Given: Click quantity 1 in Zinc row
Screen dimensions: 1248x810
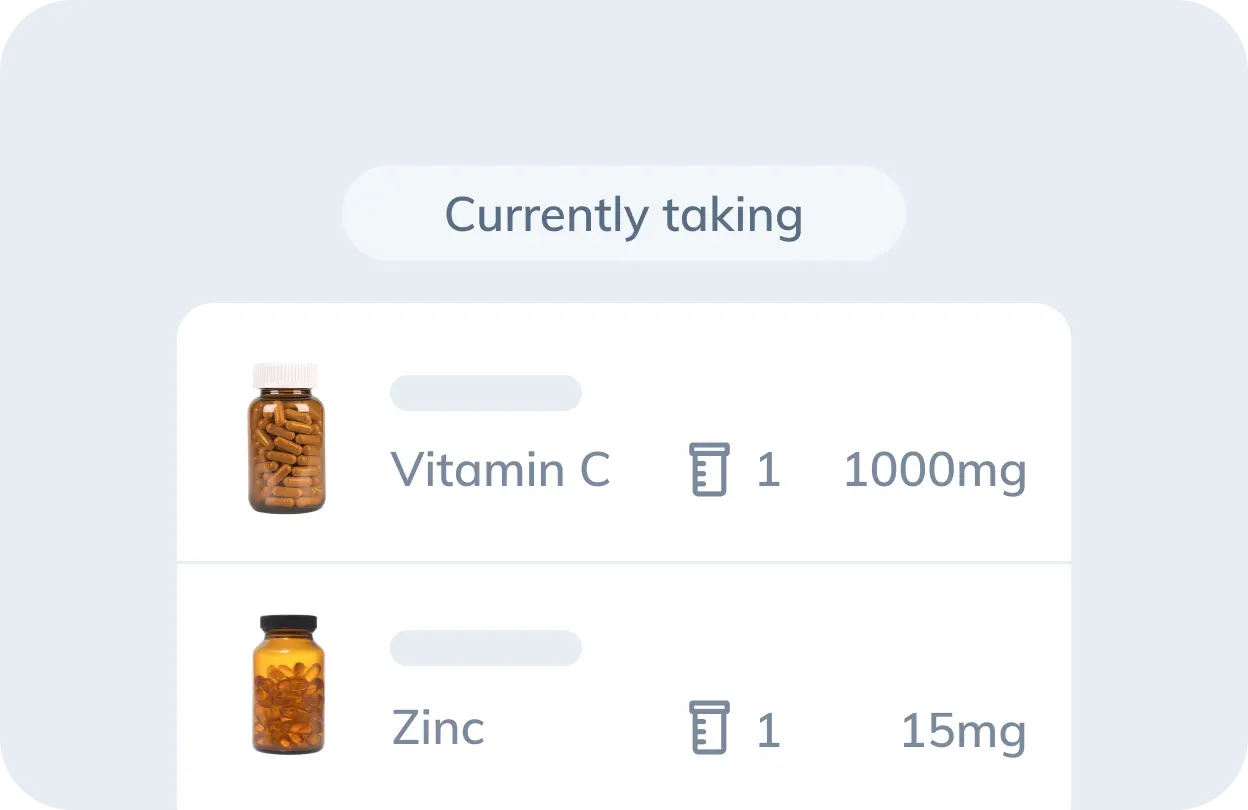Looking at the screenshot, I should [768, 729].
